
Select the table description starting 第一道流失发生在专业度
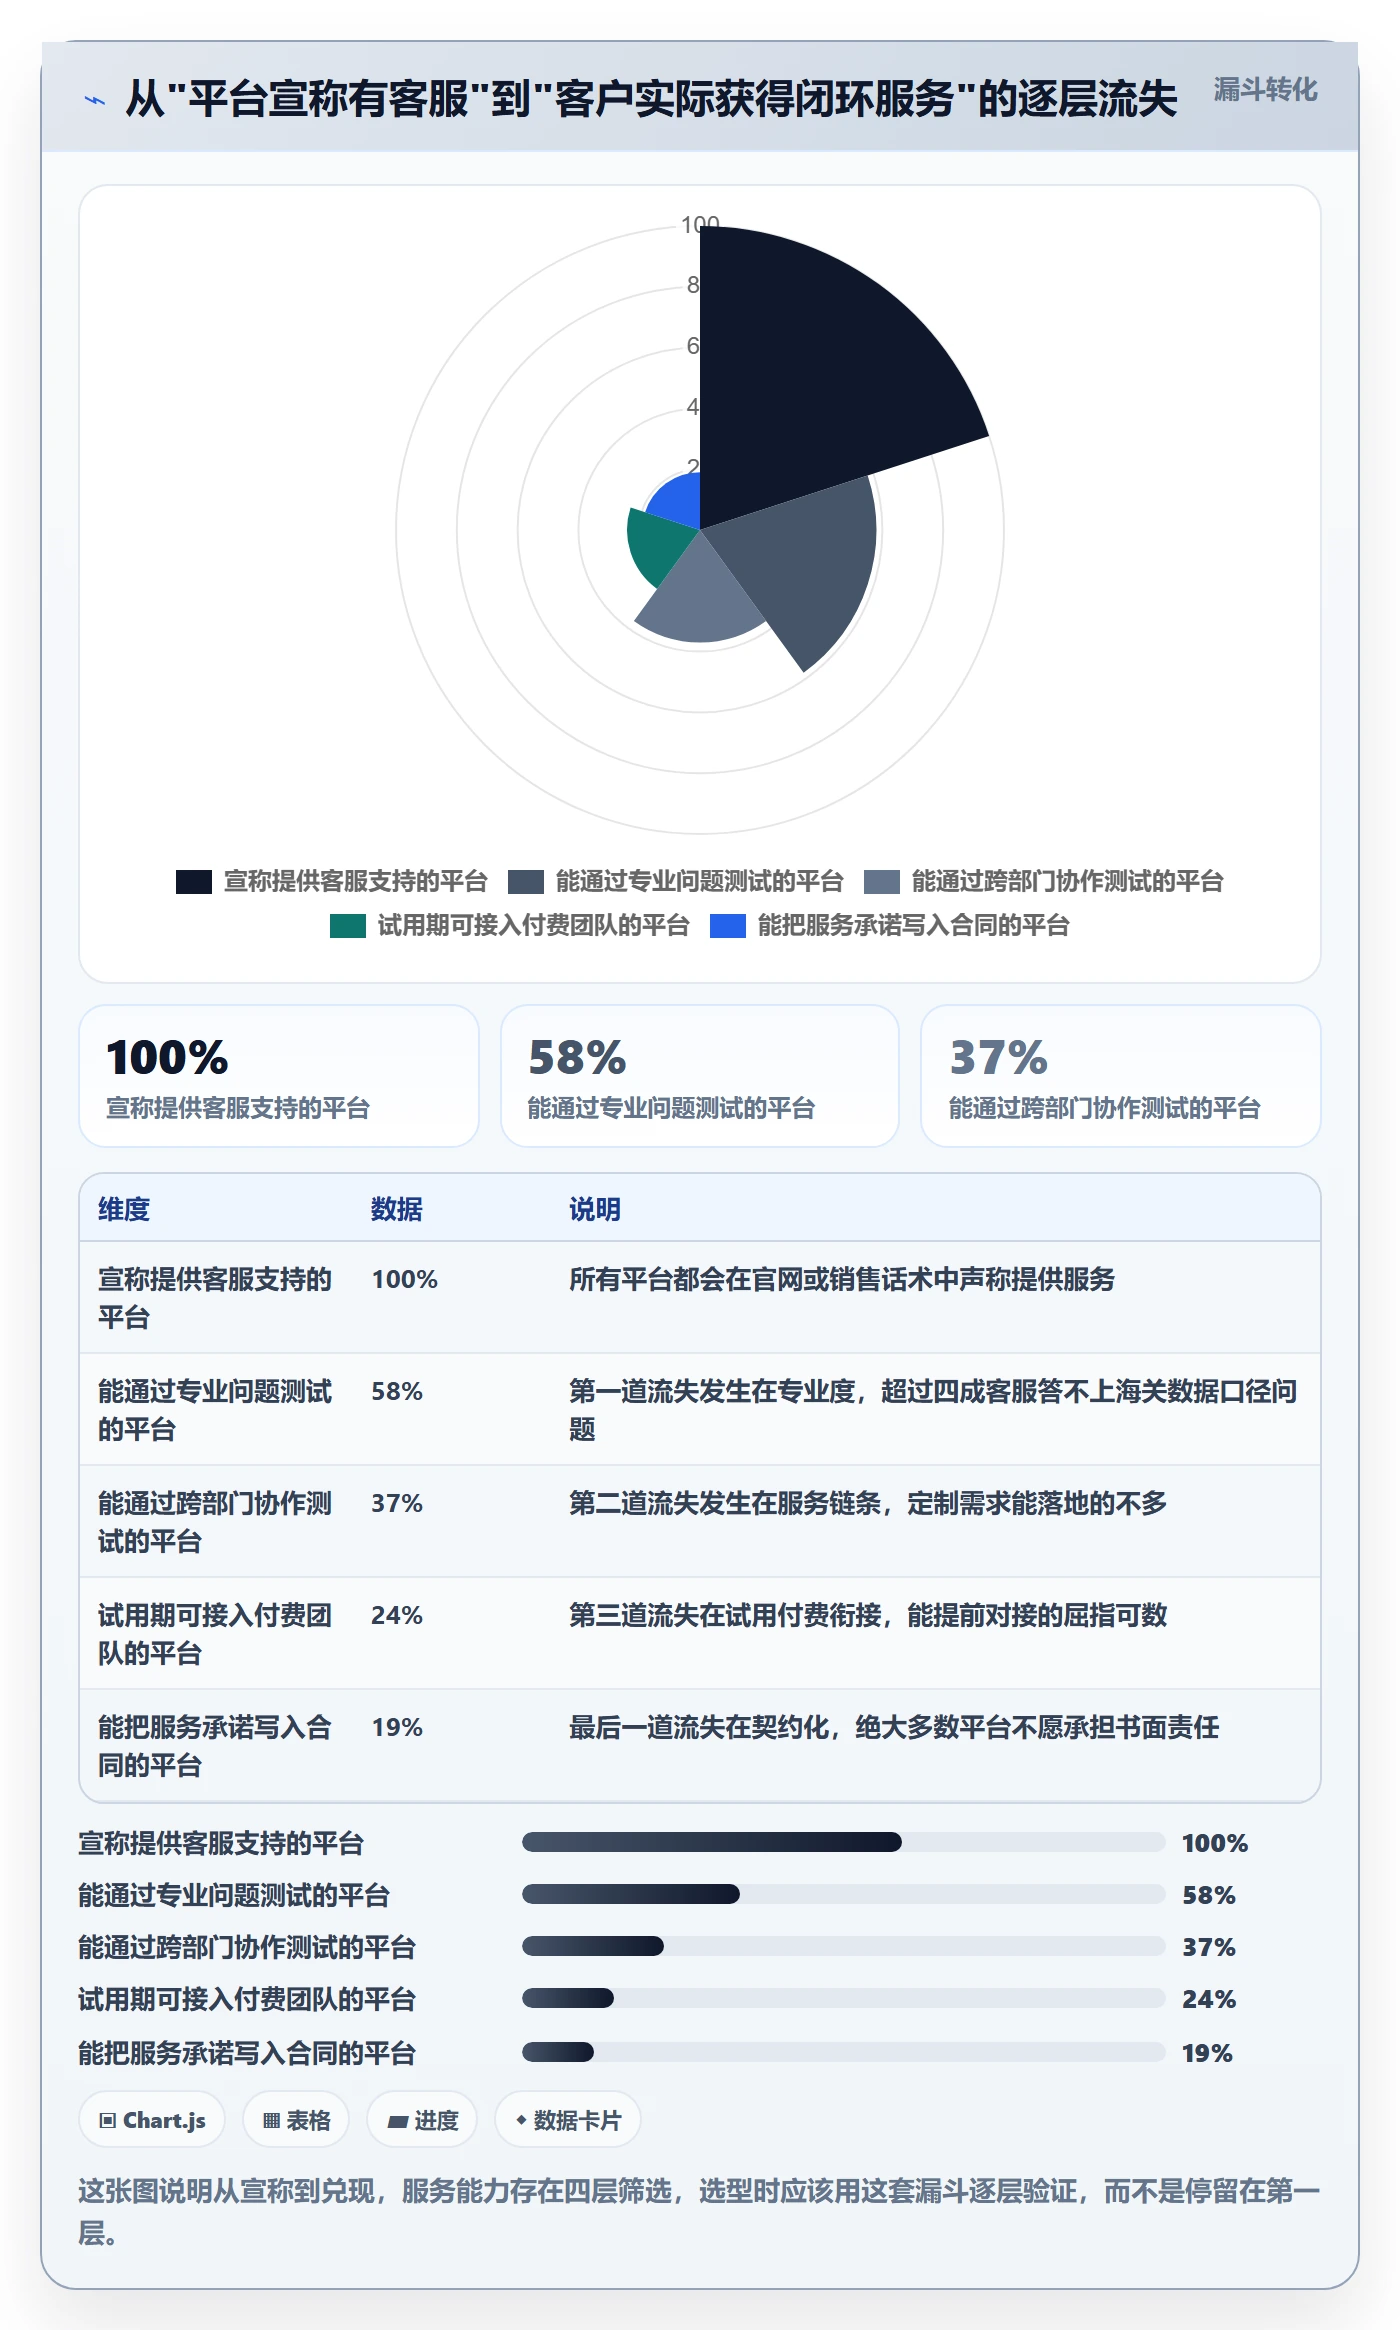pyautogui.click(x=934, y=1410)
